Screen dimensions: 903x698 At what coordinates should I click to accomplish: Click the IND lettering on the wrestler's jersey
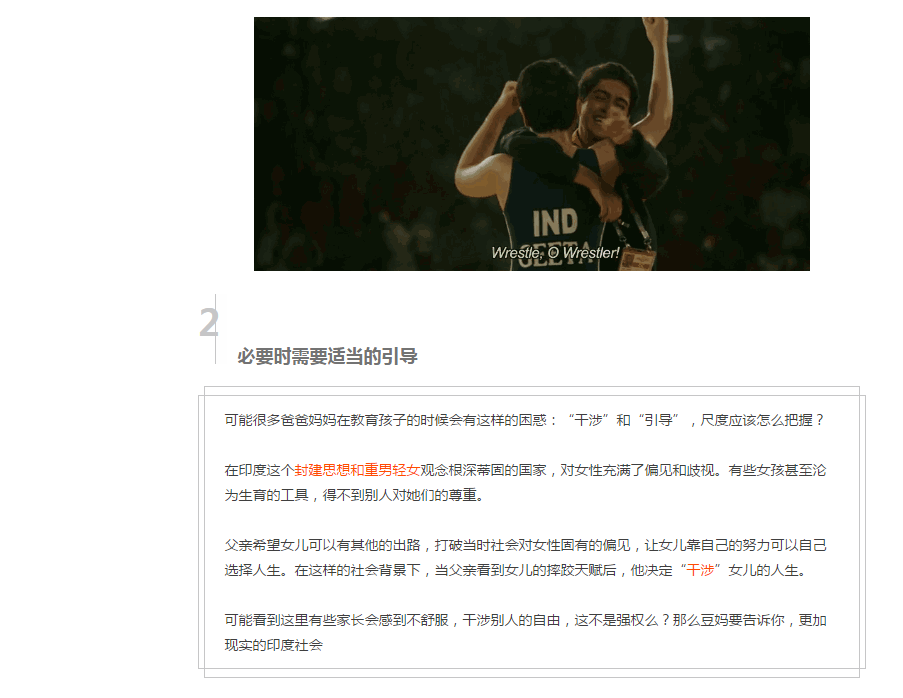[x=555, y=223]
